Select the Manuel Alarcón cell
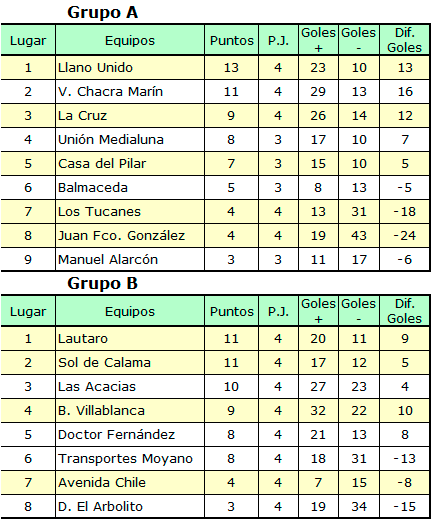 (130, 260)
